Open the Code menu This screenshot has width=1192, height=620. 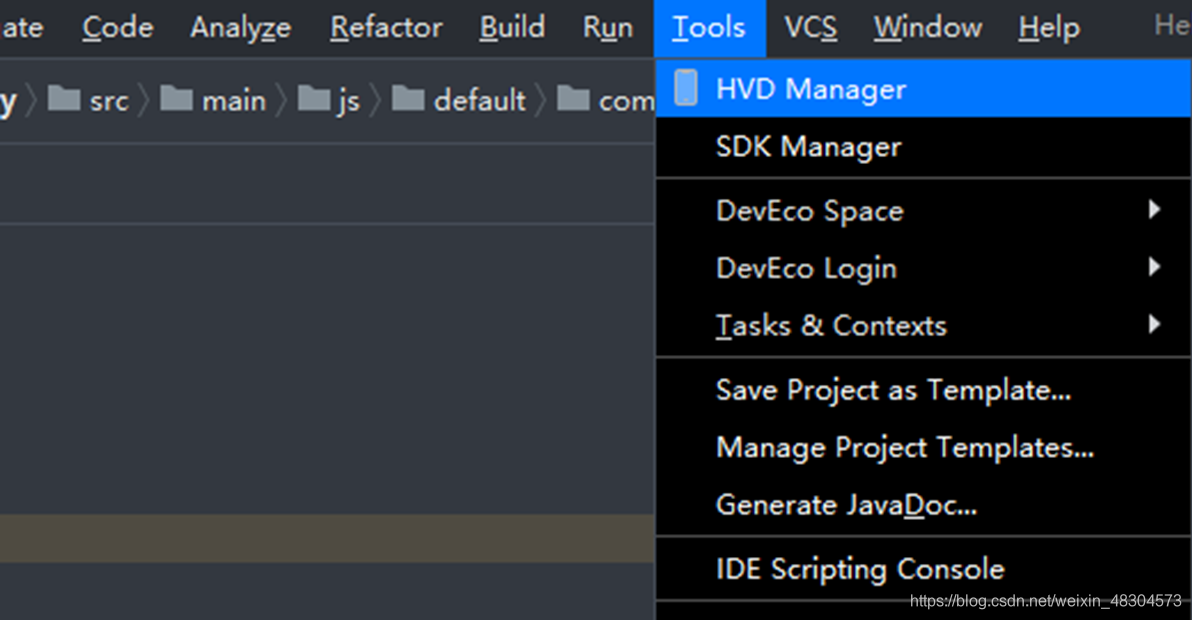pyautogui.click(x=118, y=28)
